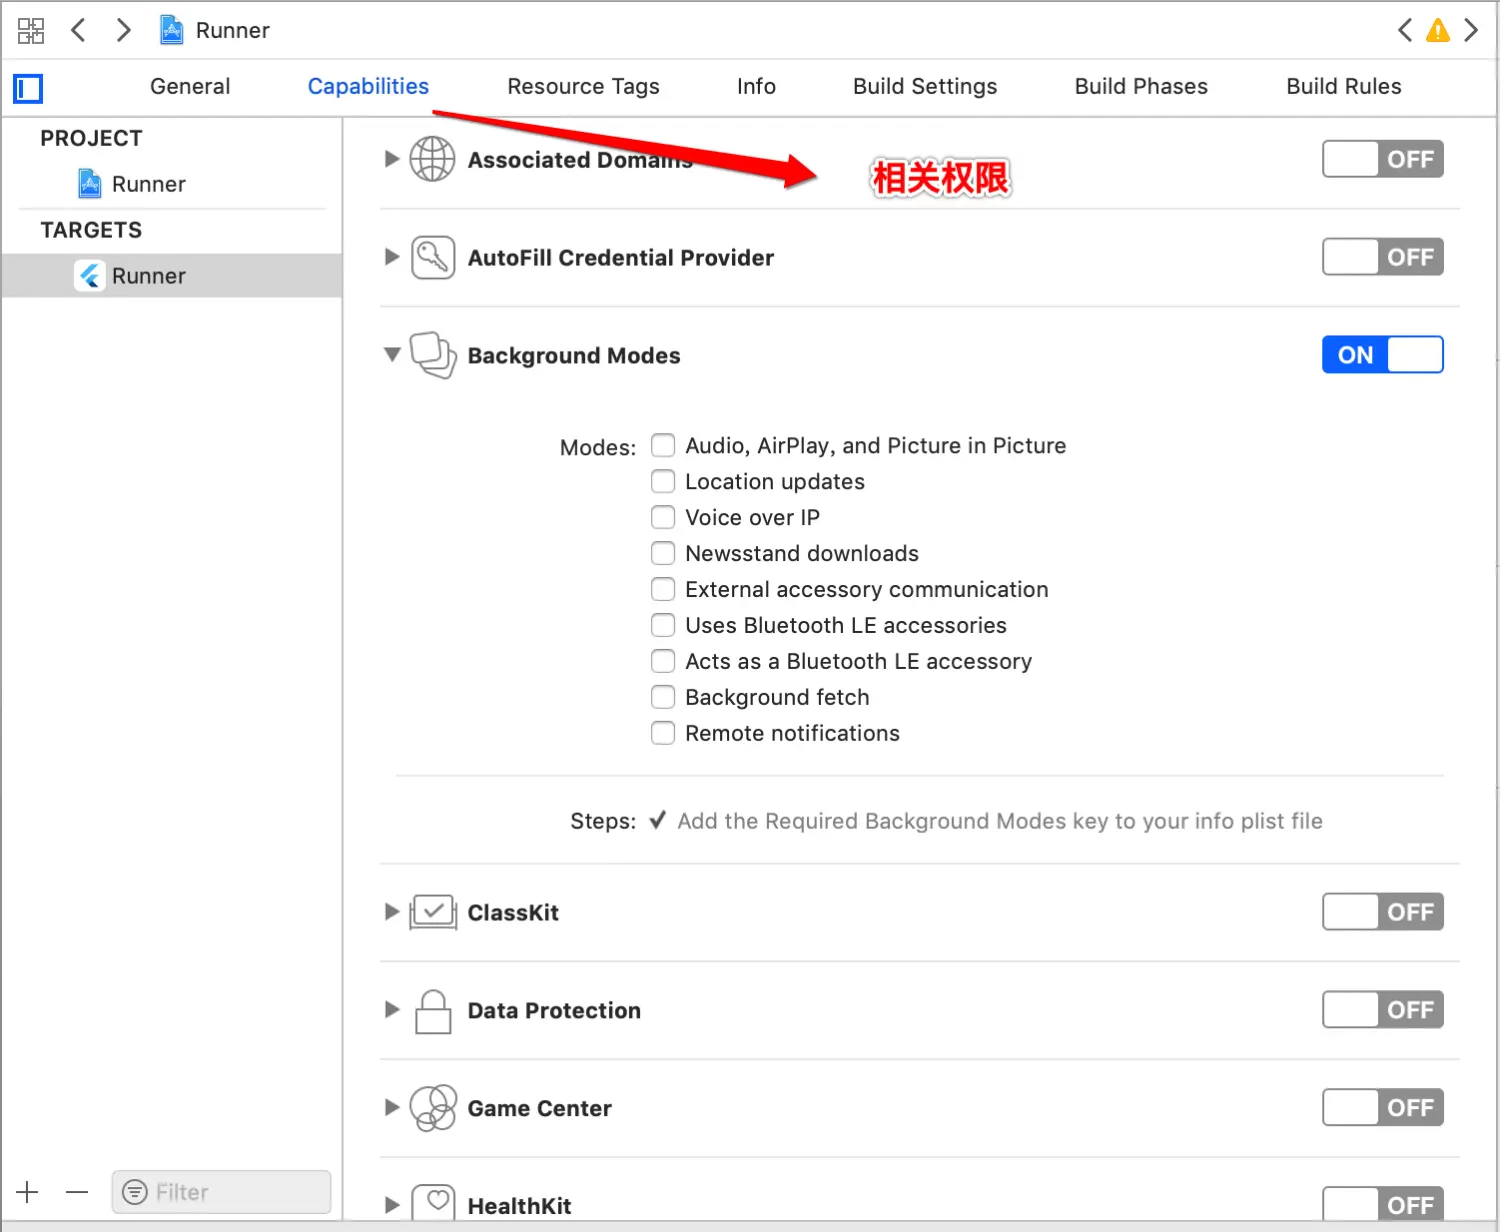The width and height of the screenshot is (1500, 1232).
Task: Click the Associated Domains globe icon
Action: click(x=432, y=160)
